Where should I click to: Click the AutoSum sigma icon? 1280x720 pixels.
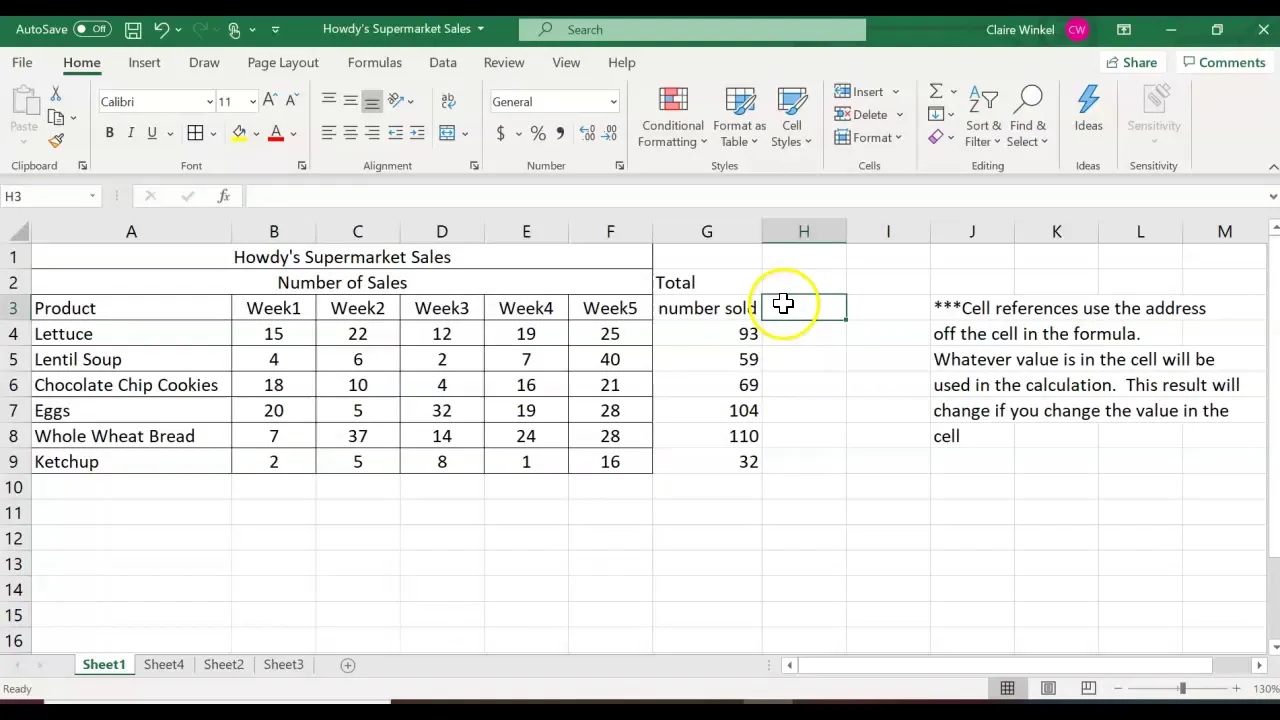pyautogui.click(x=936, y=92)
